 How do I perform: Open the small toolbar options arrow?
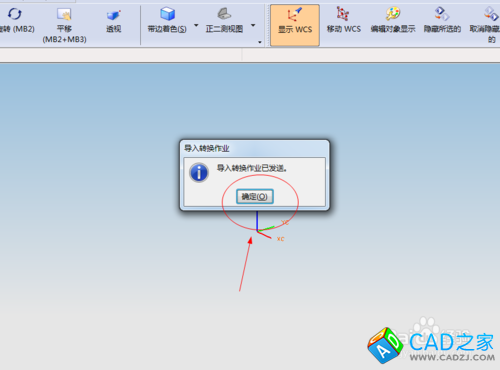tap(260, 42)
